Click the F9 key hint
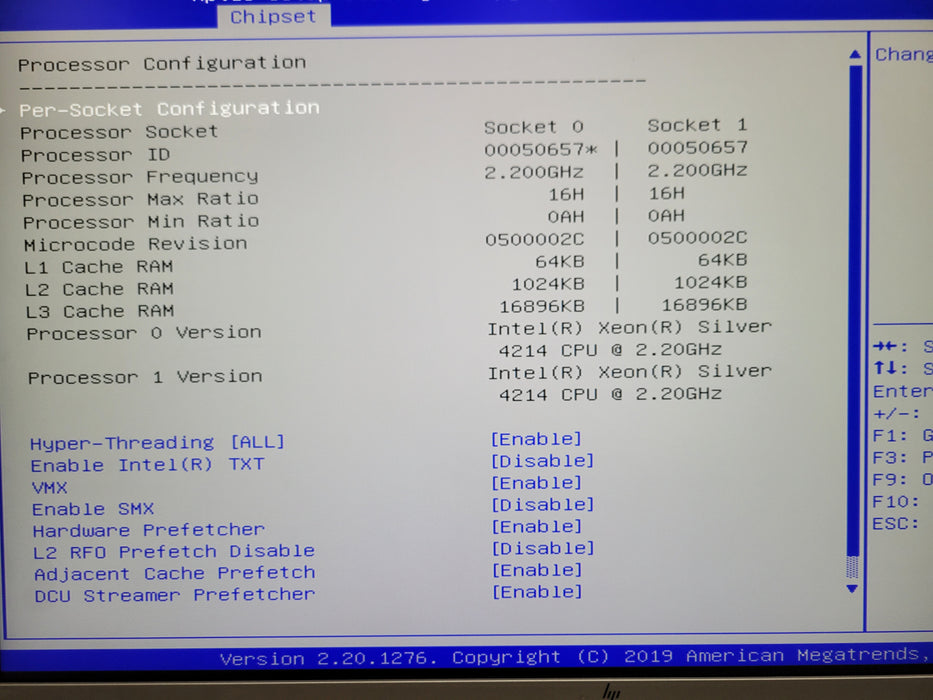Viewport: 933px width, 700px height. (902, 480)
